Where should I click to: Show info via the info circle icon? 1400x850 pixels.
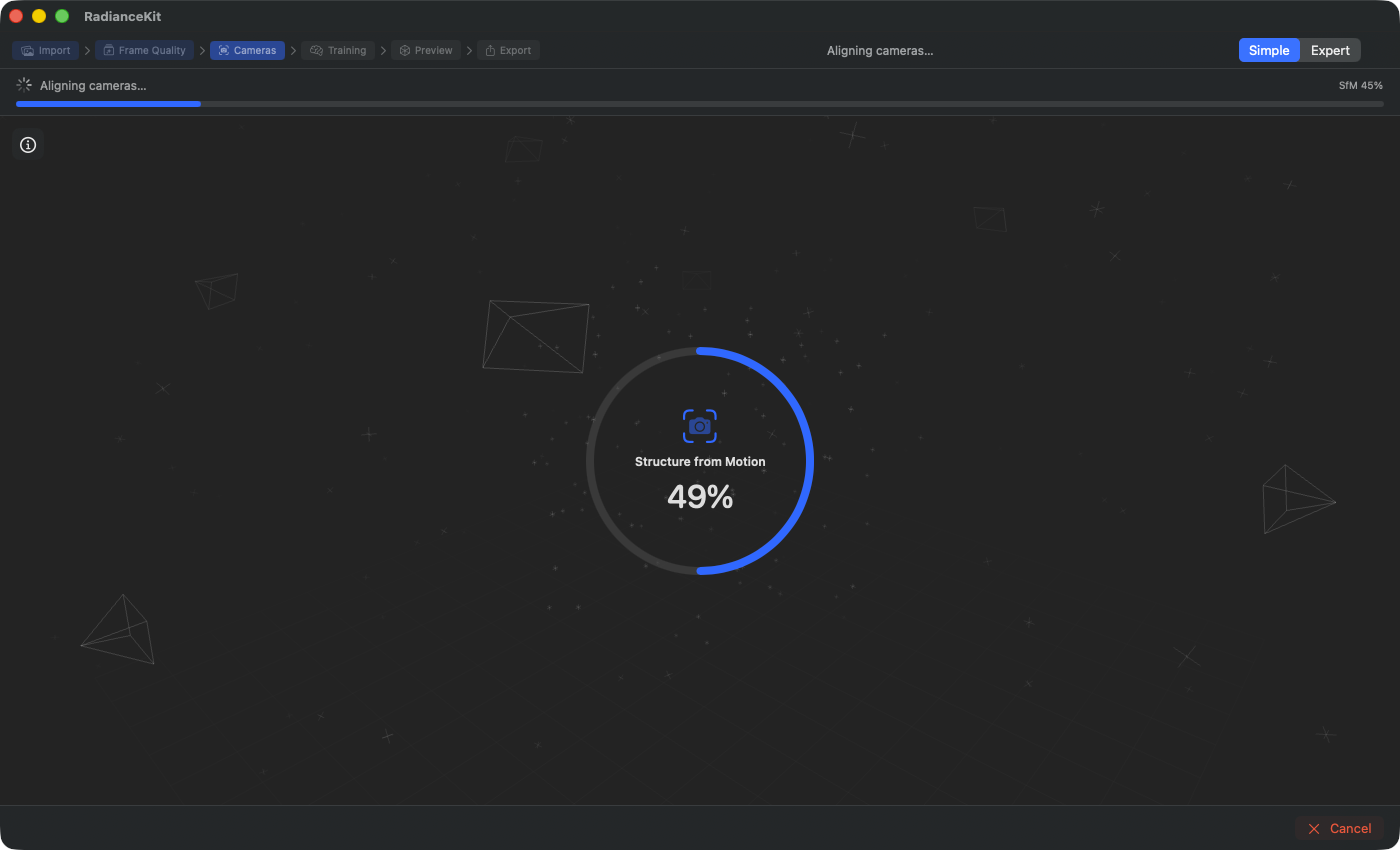pos(28,145)
